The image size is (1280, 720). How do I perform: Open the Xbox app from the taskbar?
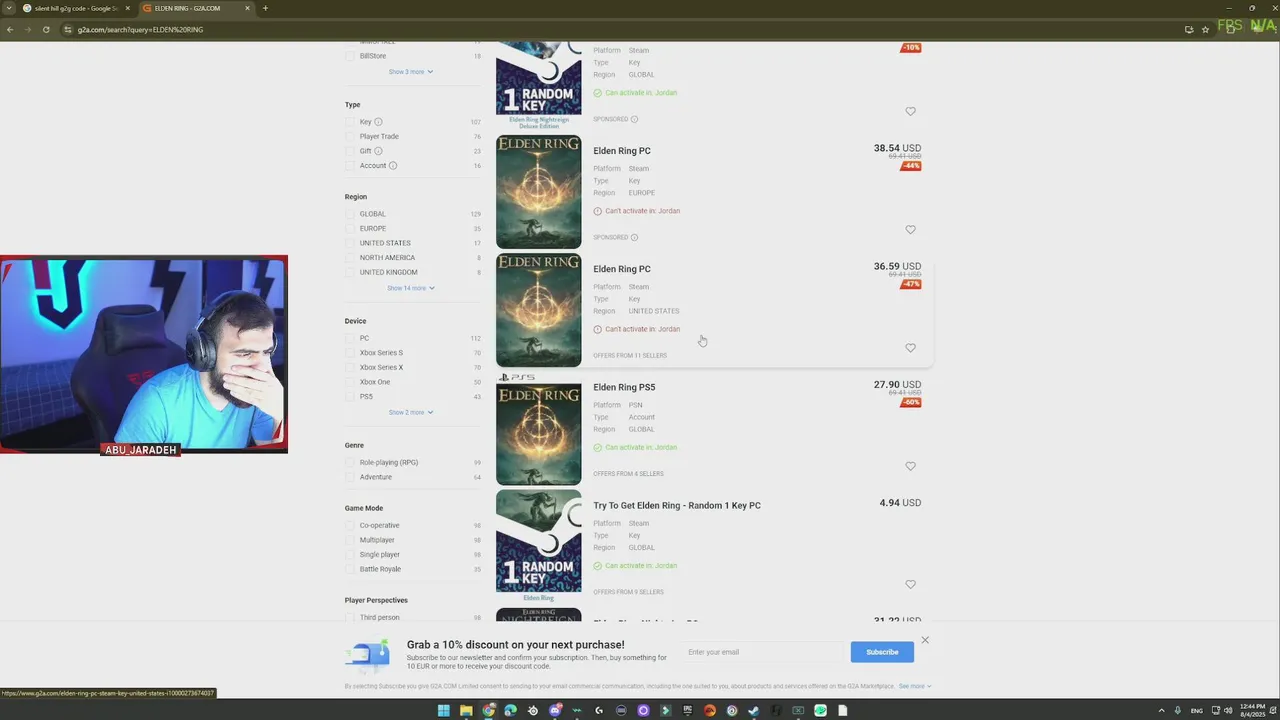pos(798,711)
